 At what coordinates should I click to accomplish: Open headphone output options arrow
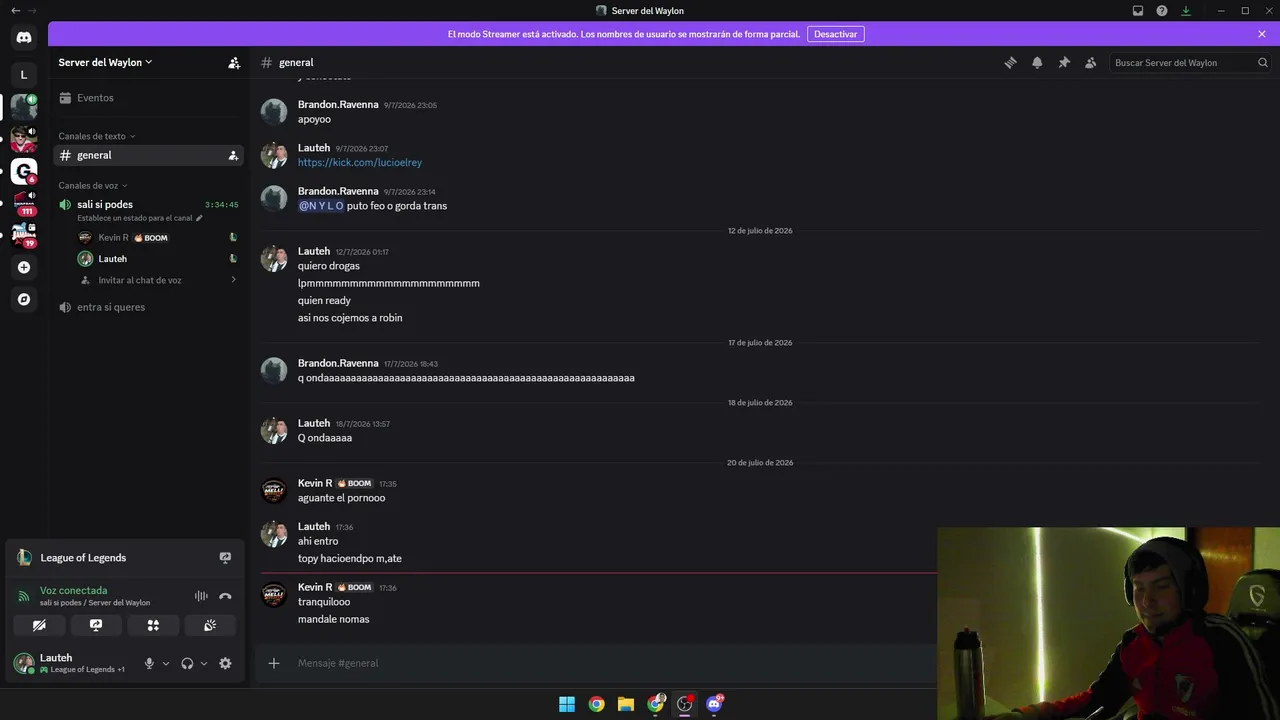click(204, 663)
